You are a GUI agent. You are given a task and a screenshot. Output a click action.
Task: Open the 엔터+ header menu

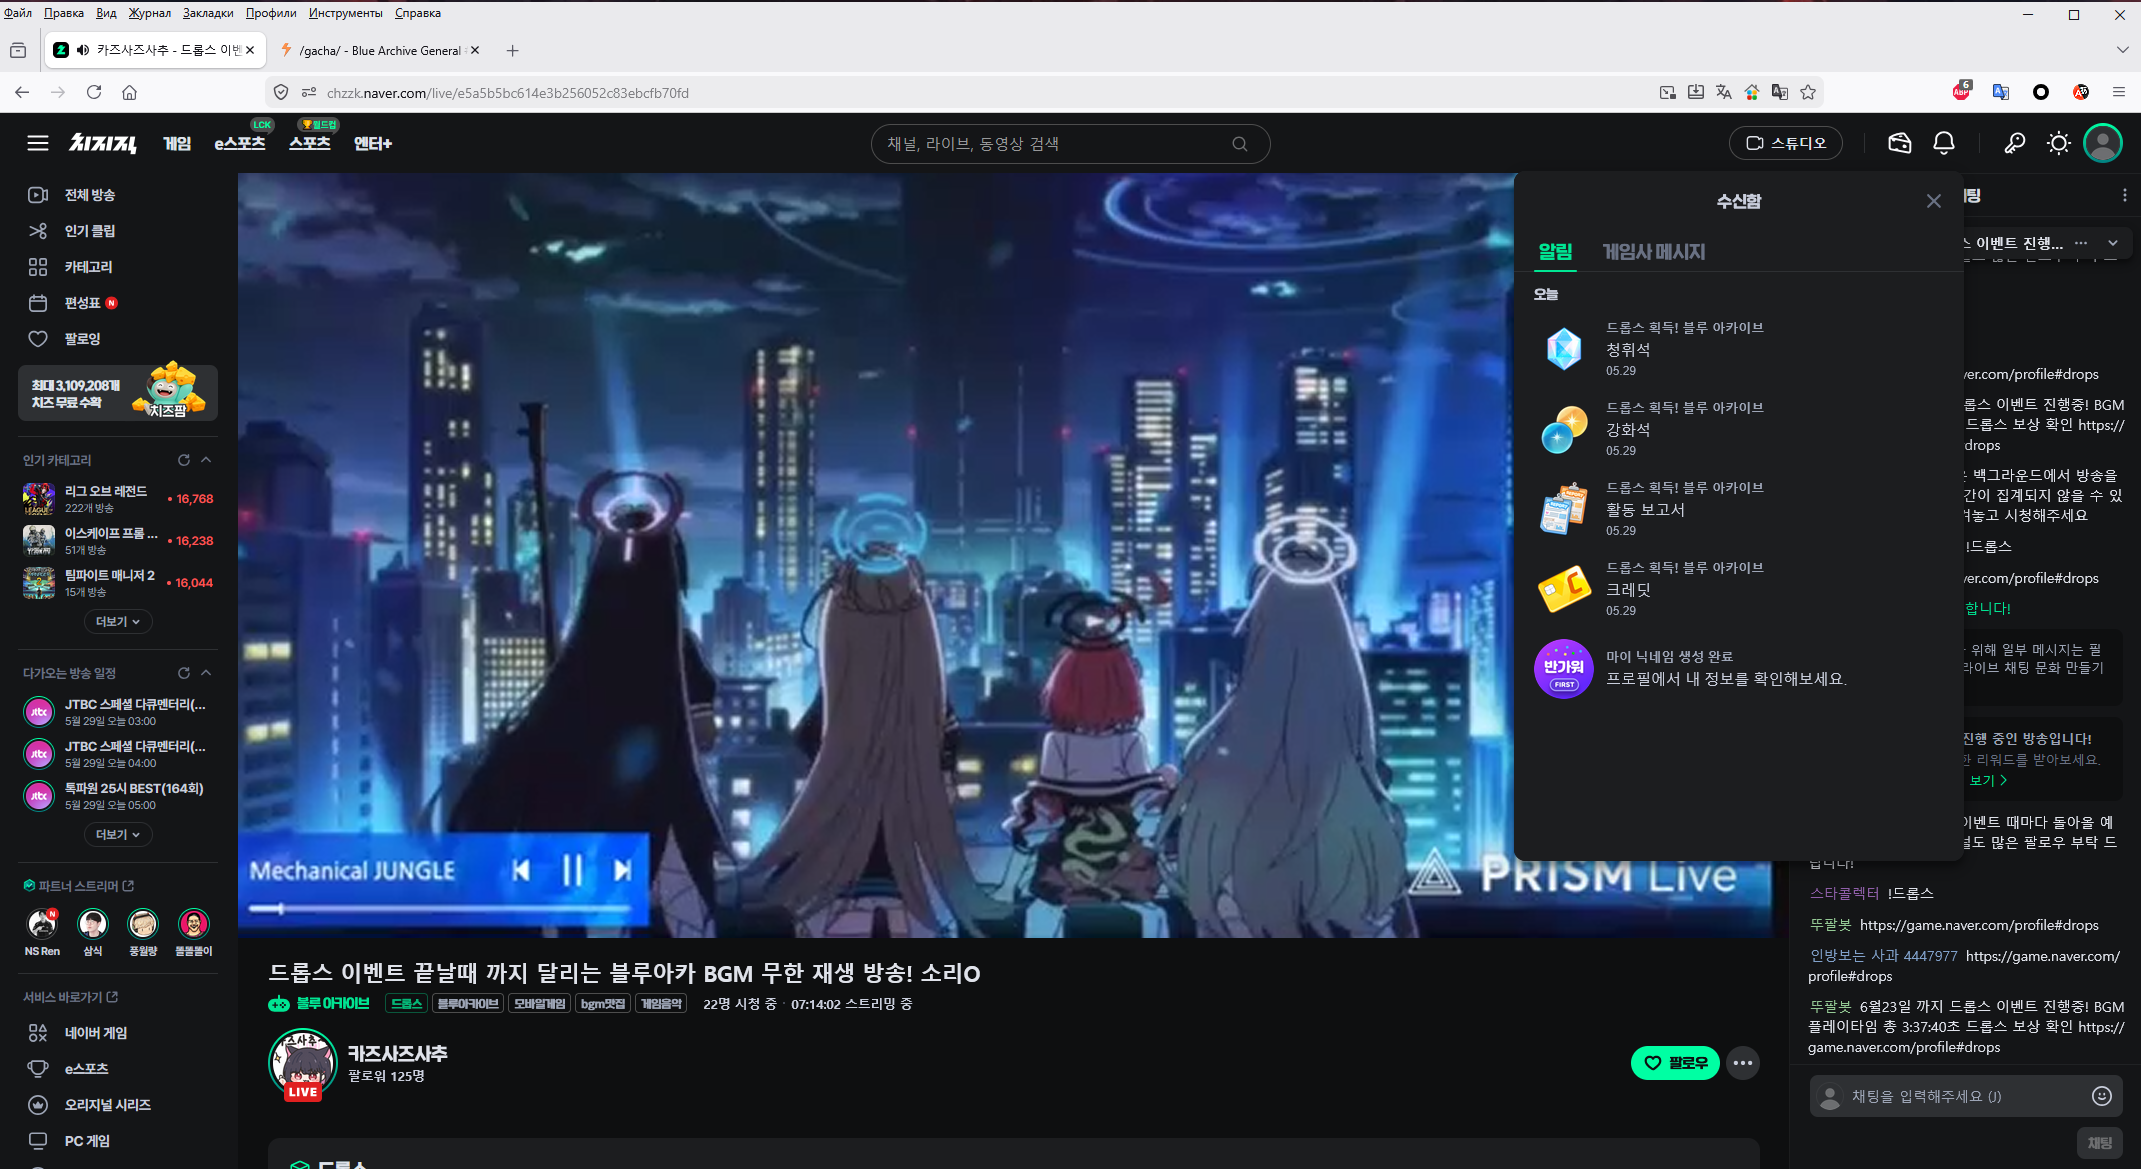[373, 144]
